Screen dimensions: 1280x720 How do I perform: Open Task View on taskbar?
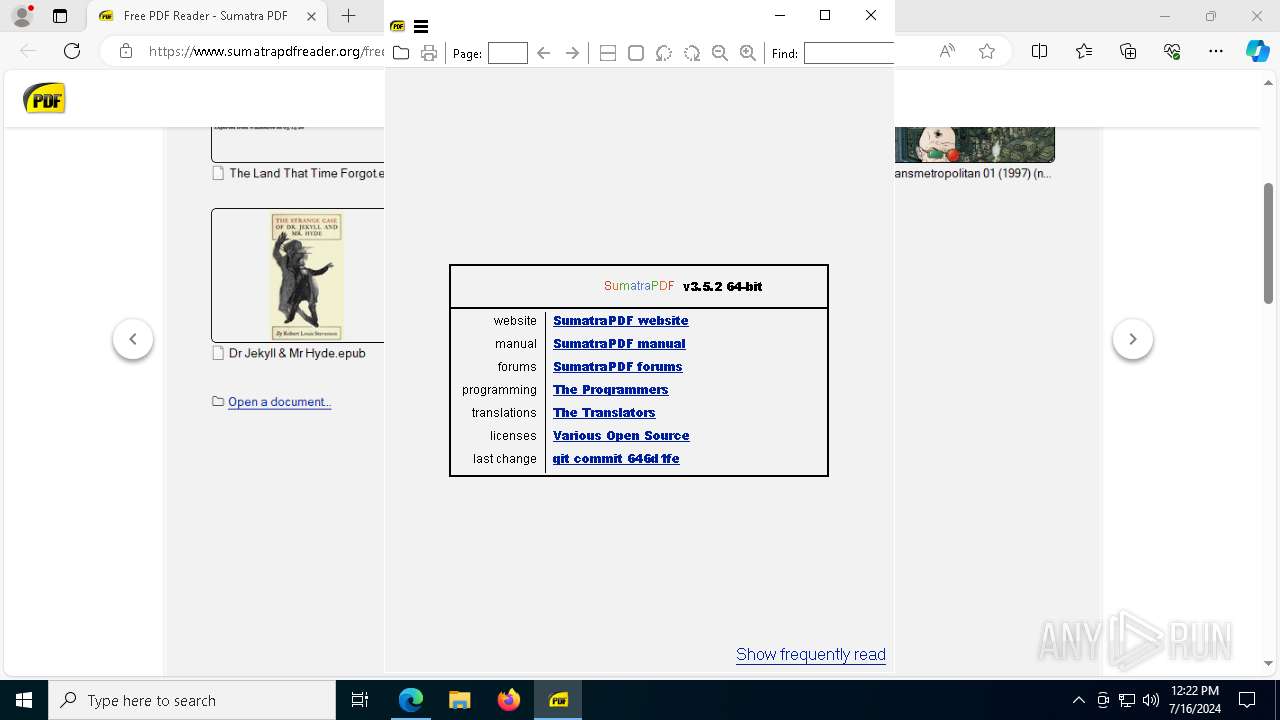pos(360,701)
